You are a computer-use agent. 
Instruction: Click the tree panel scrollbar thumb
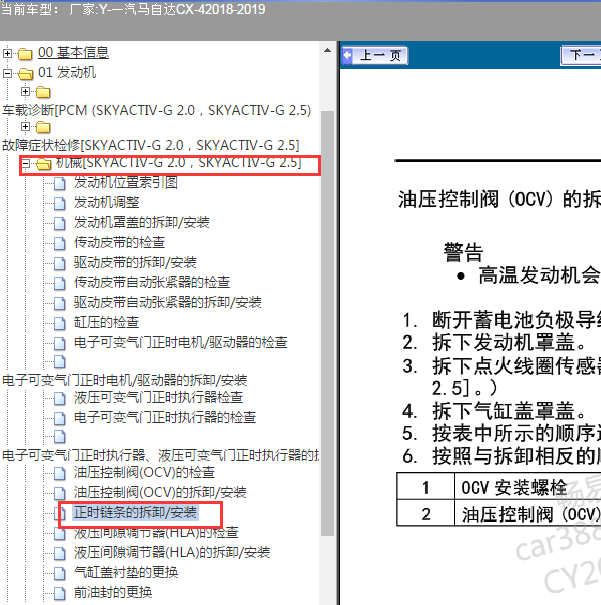[328, 323]
